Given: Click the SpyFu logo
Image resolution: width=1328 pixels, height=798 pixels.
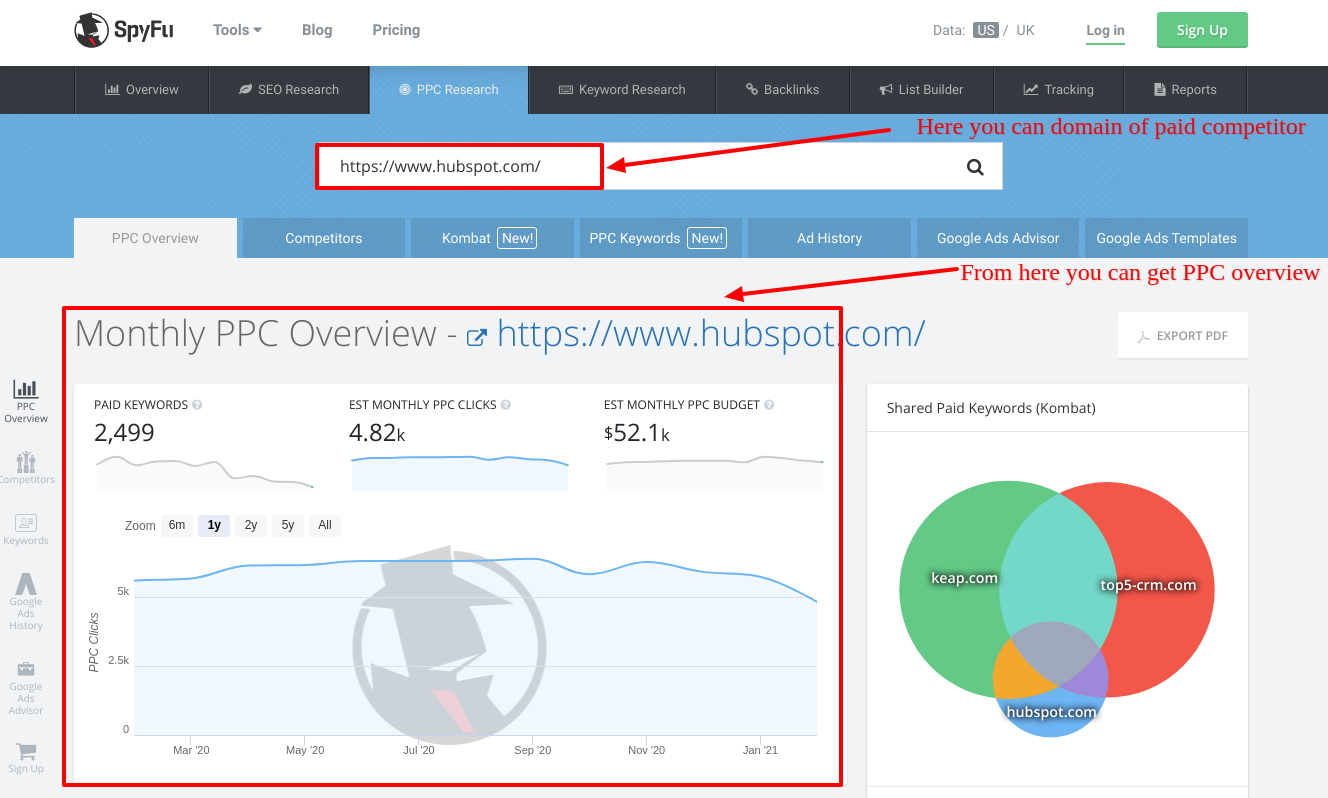Looking at the screenshot, I should pyautogui.click(x=124, y=30).
